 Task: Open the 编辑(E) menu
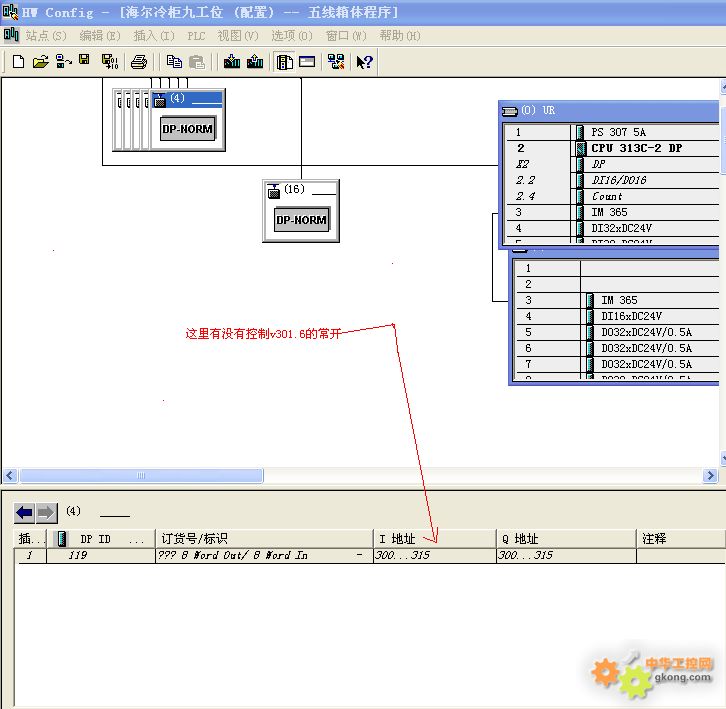click(100, 36)
